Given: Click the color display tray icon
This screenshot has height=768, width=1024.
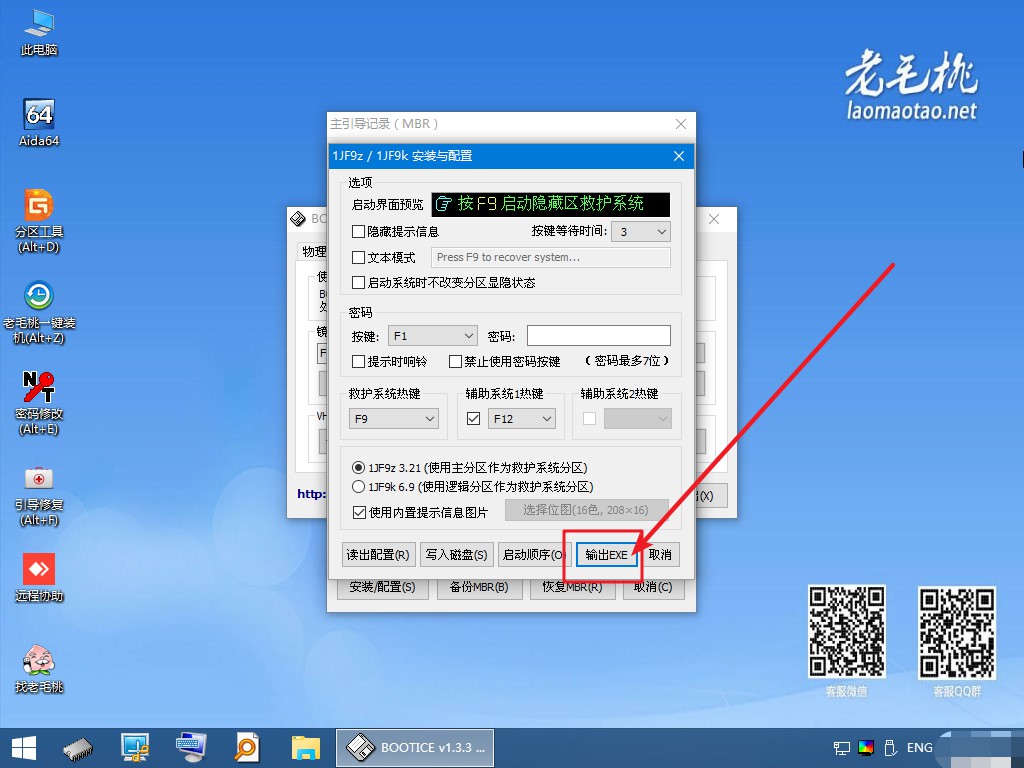Looking at the screenshot, I should click(866, 748).
